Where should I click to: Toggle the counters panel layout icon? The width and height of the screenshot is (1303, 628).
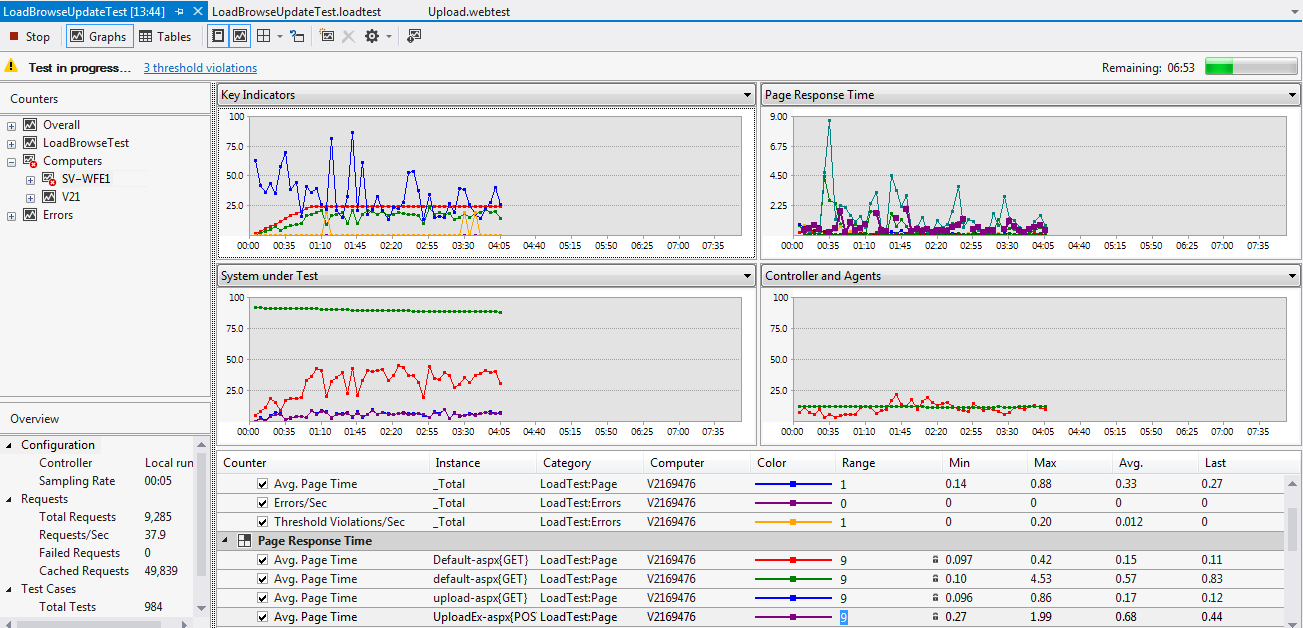[217, 36]
